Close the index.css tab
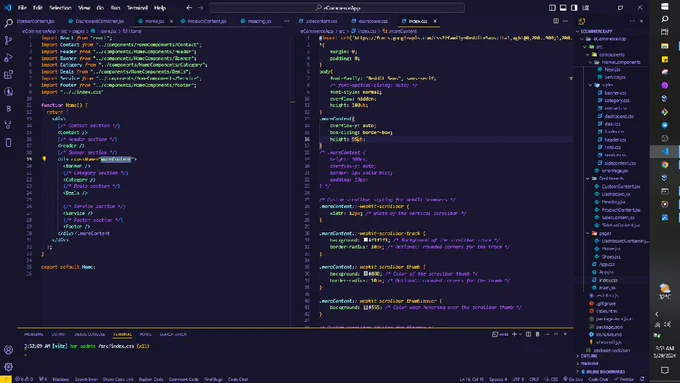680x383 pixels. pos(435,21)
